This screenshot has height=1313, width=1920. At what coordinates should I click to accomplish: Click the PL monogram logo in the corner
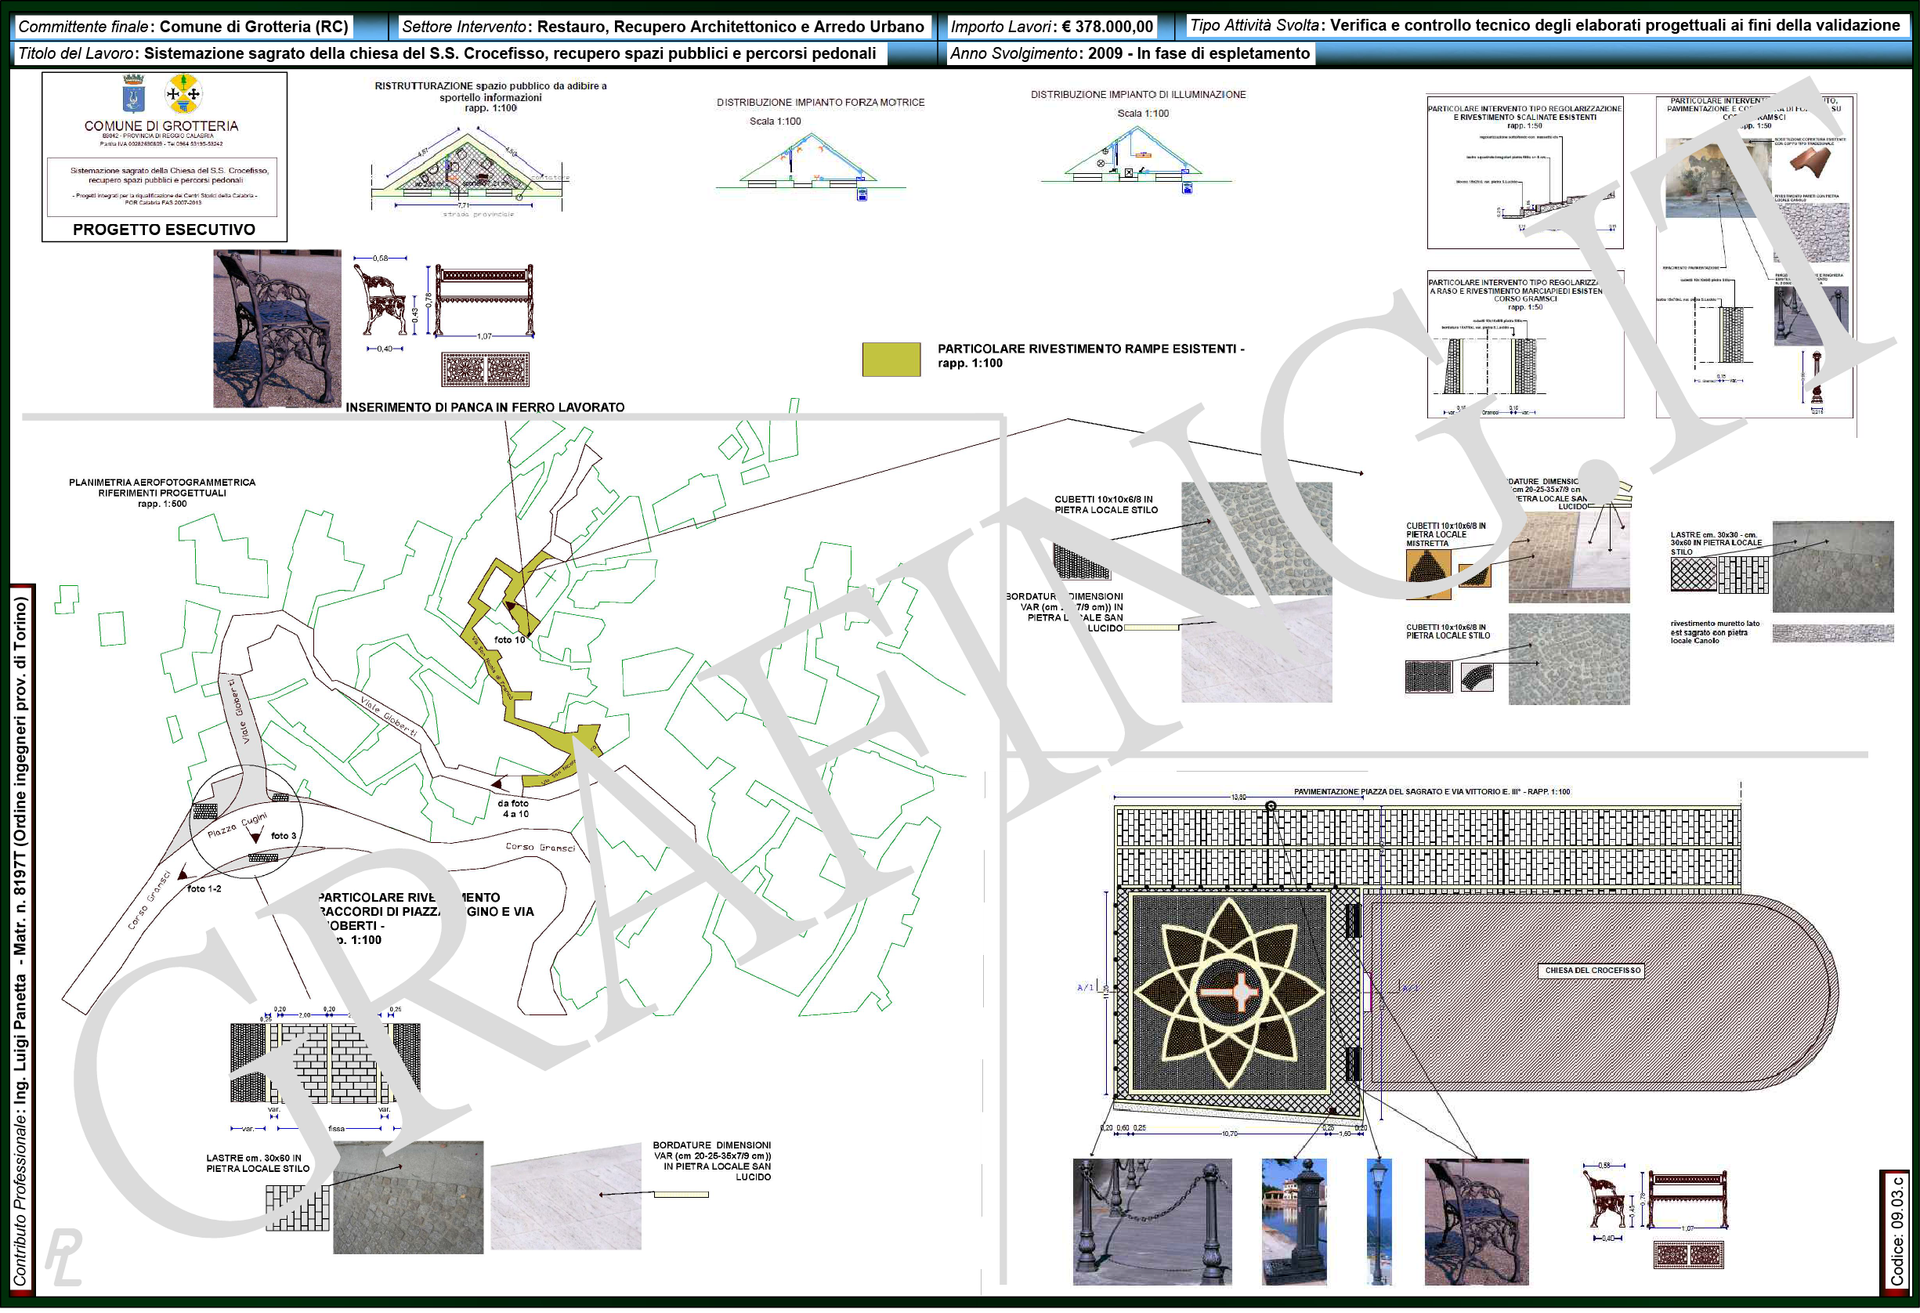click(63, 1256)
